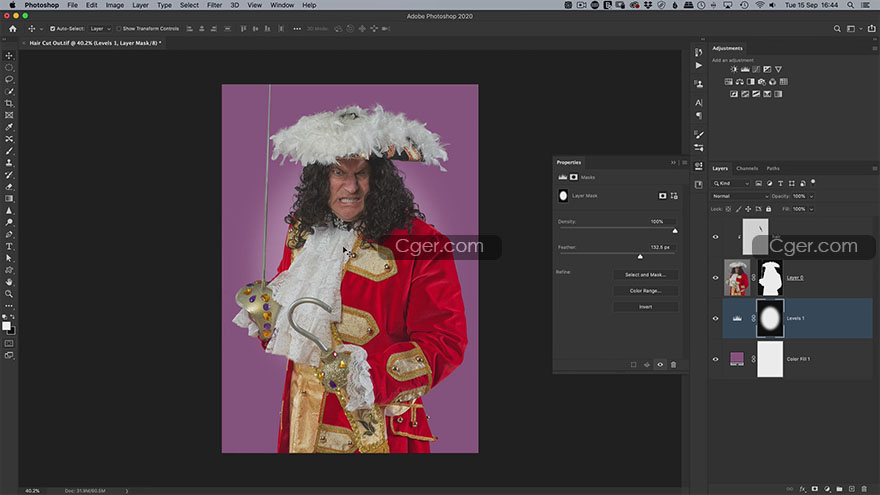Toggle the layer filter on/off switch
880x495 pixels.
point(813,182)
